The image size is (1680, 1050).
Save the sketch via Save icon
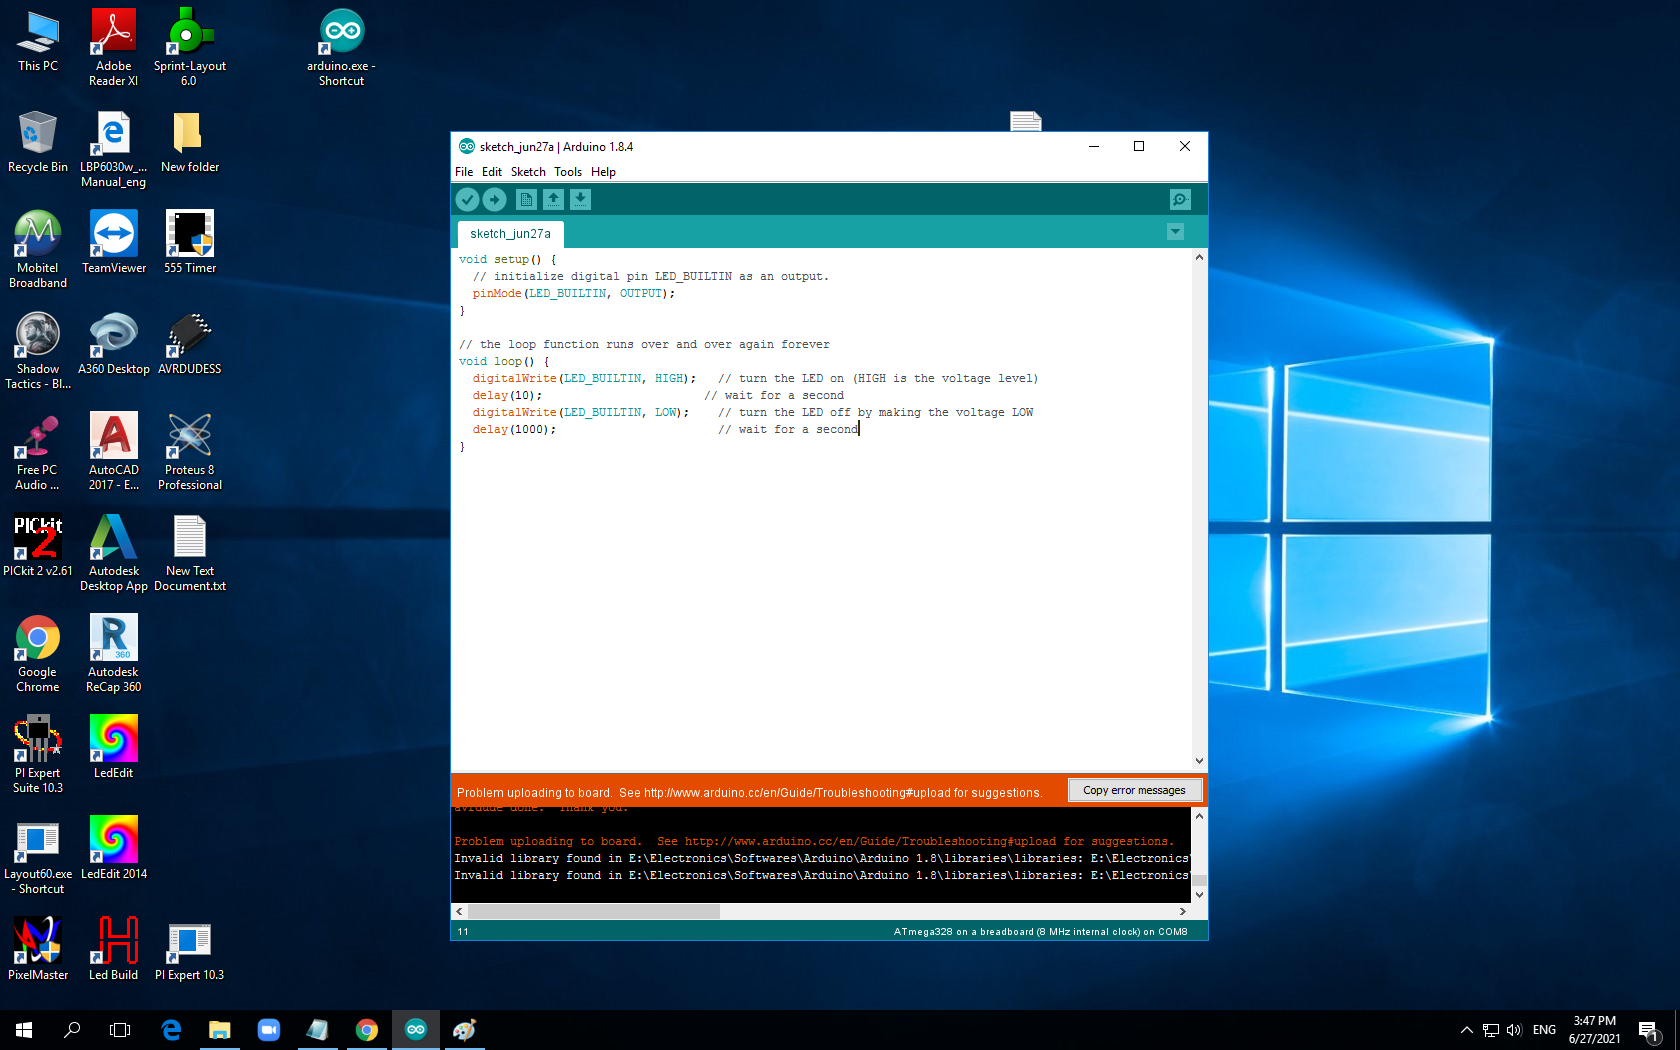coord(580,199)
